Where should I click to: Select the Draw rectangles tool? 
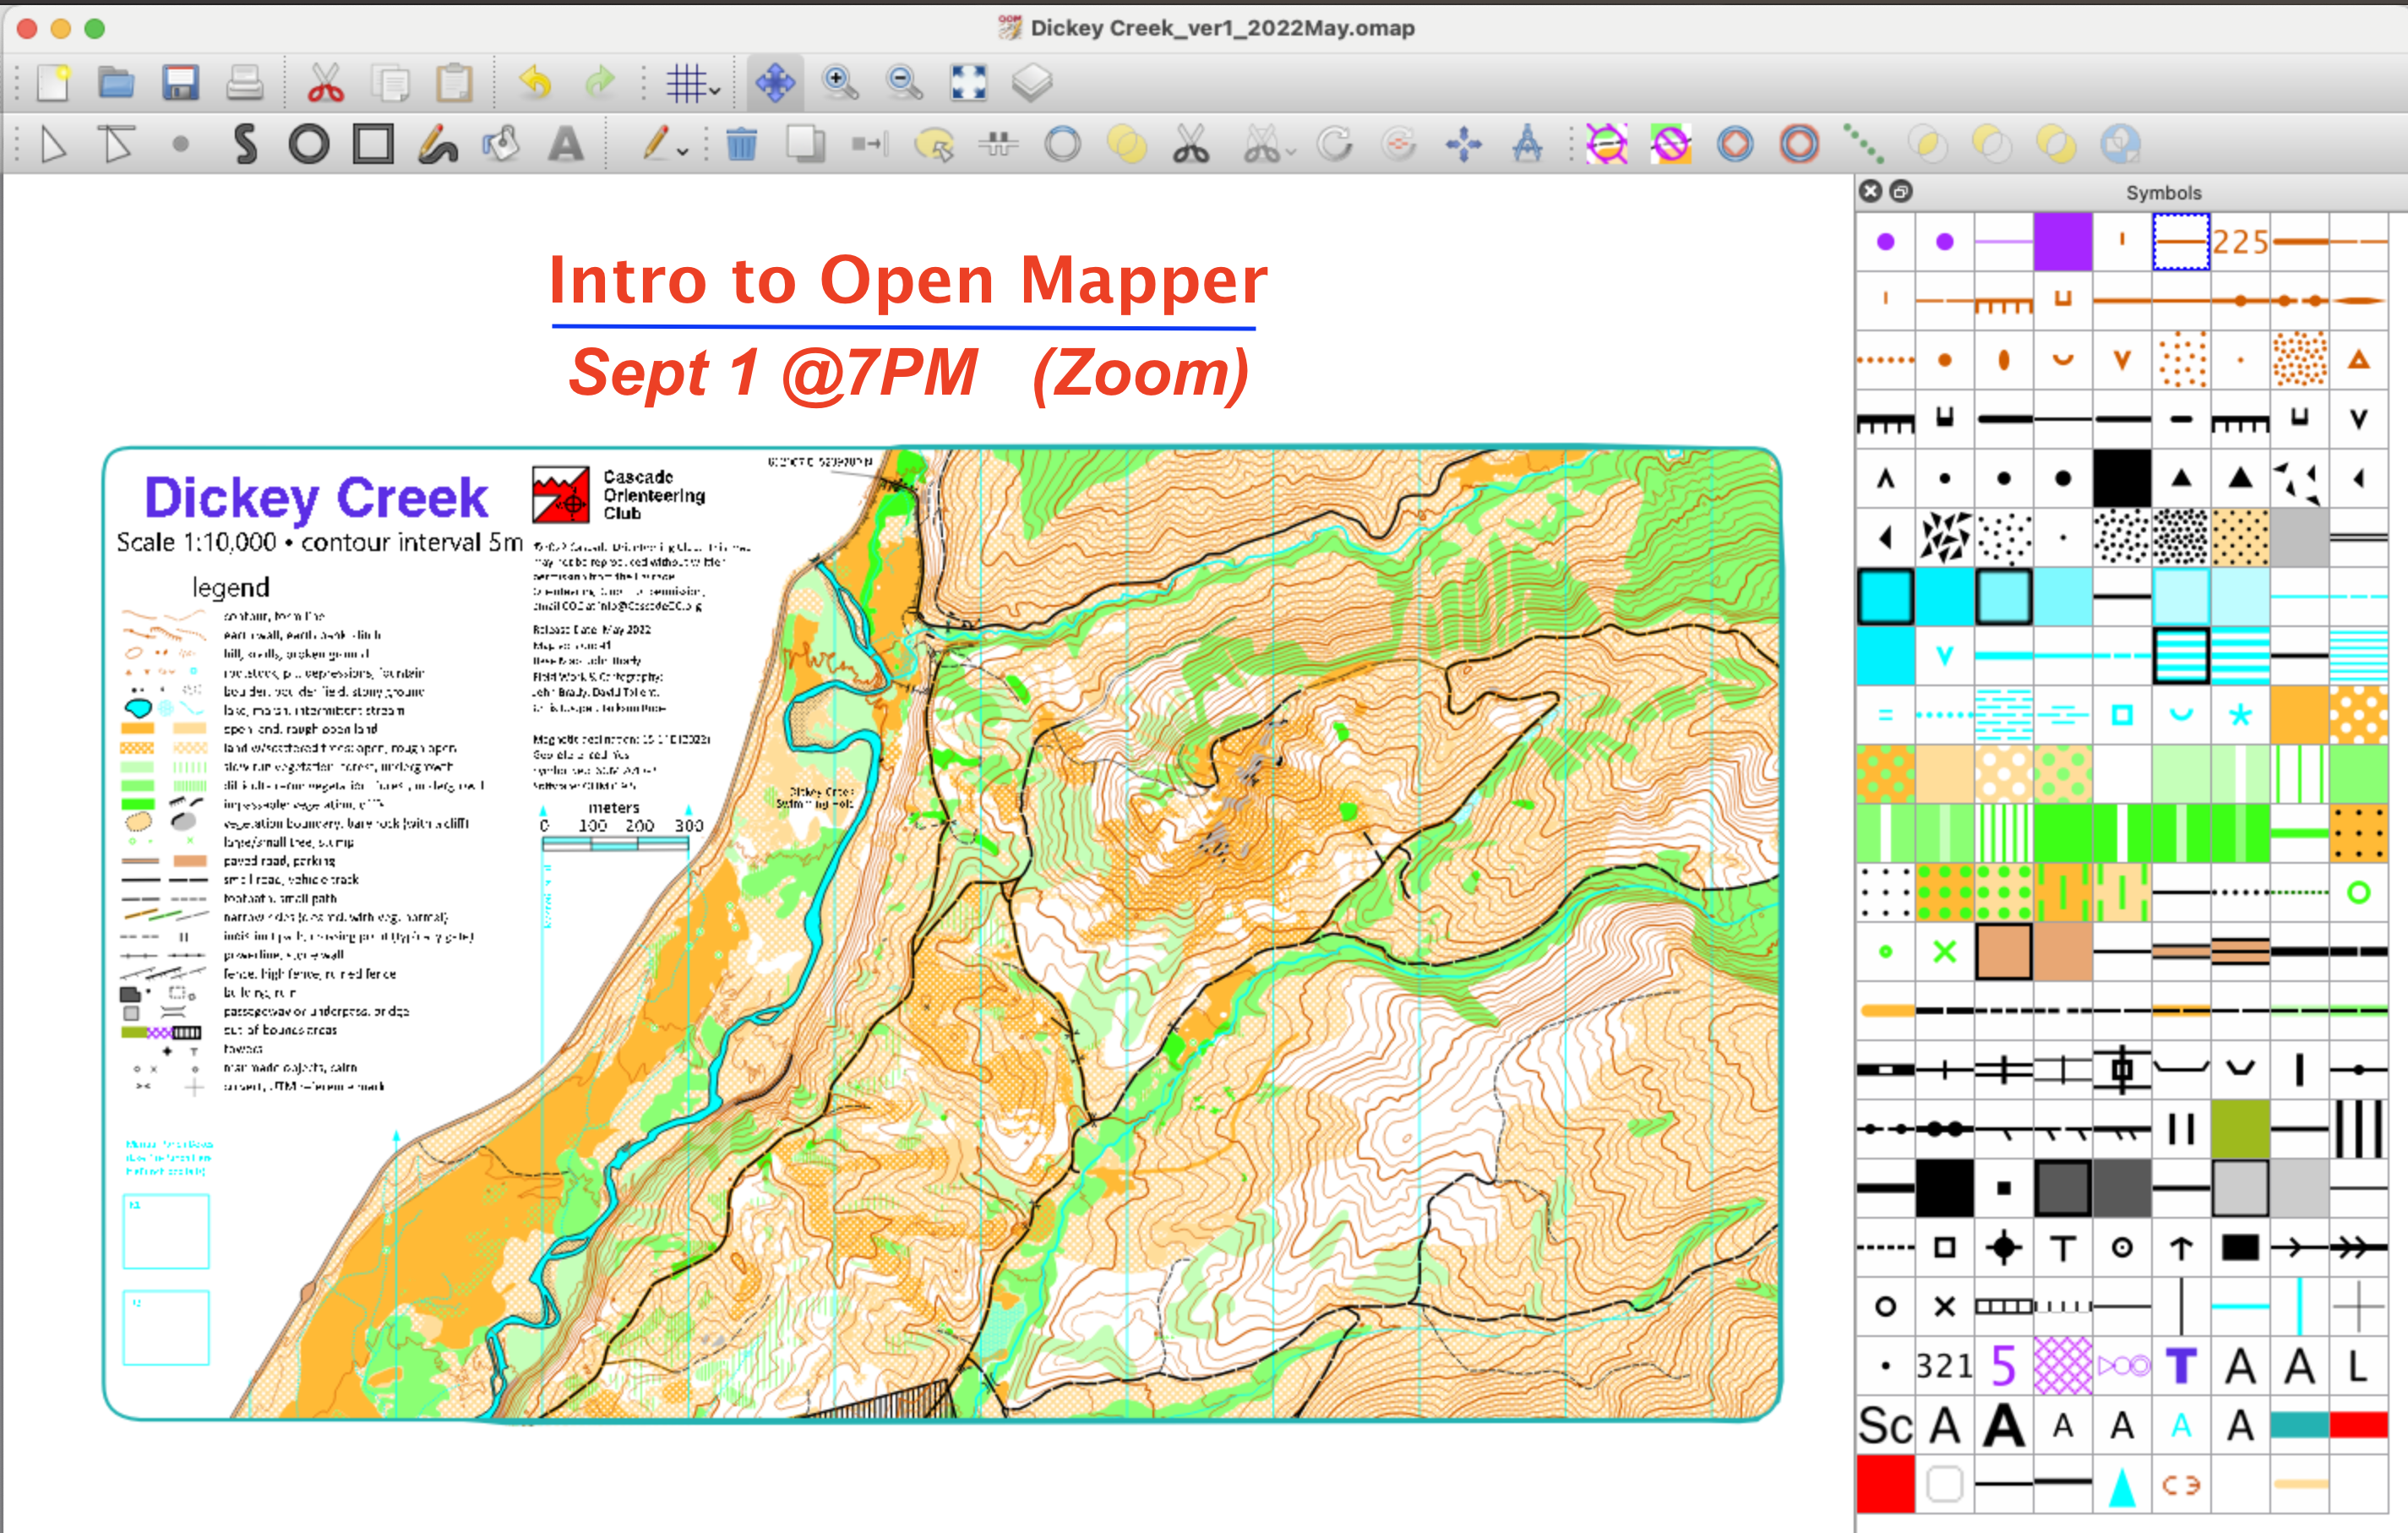(x=373, y=145)
